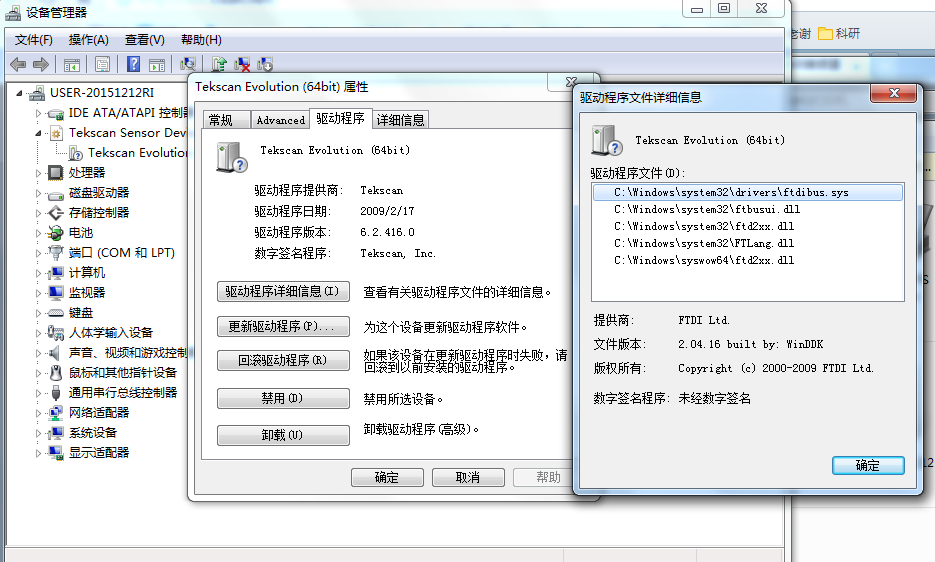This screenshot has height=562, width=935.
Task: Click 更新驱动程序(P)... button
Action: (x=283, y=326)
